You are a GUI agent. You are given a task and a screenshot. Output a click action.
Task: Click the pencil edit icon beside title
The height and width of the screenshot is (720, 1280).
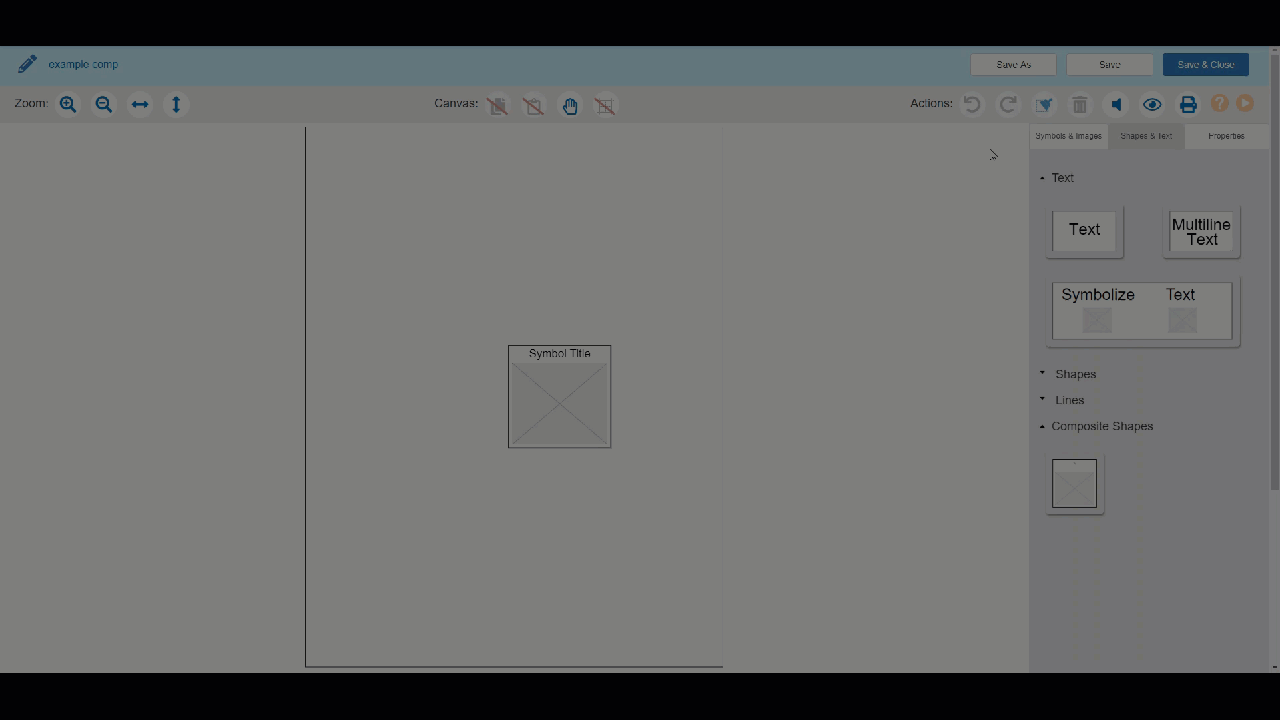27,64
